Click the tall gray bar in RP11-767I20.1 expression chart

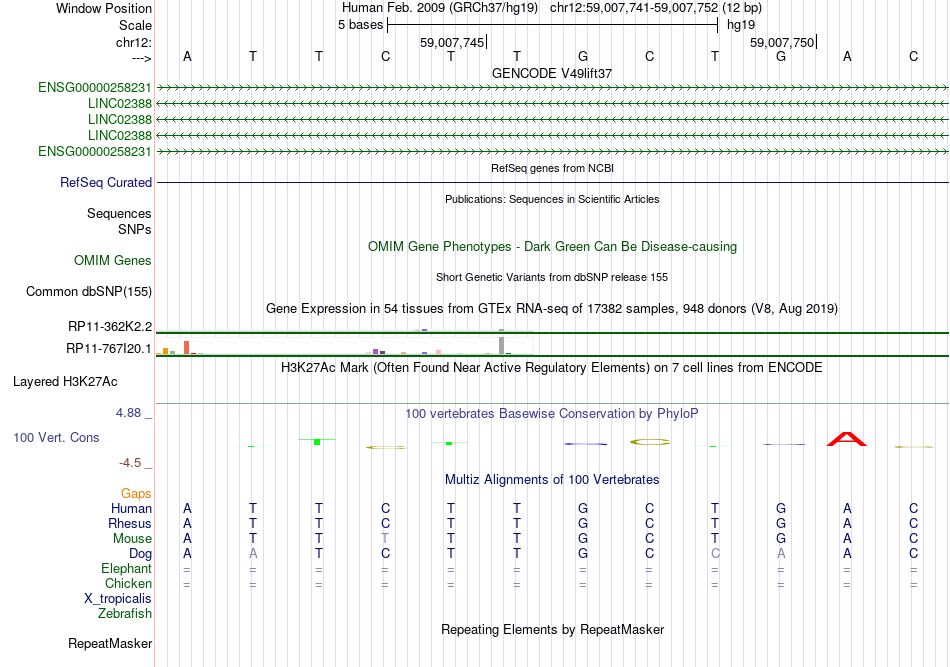(x=501, y=345)
